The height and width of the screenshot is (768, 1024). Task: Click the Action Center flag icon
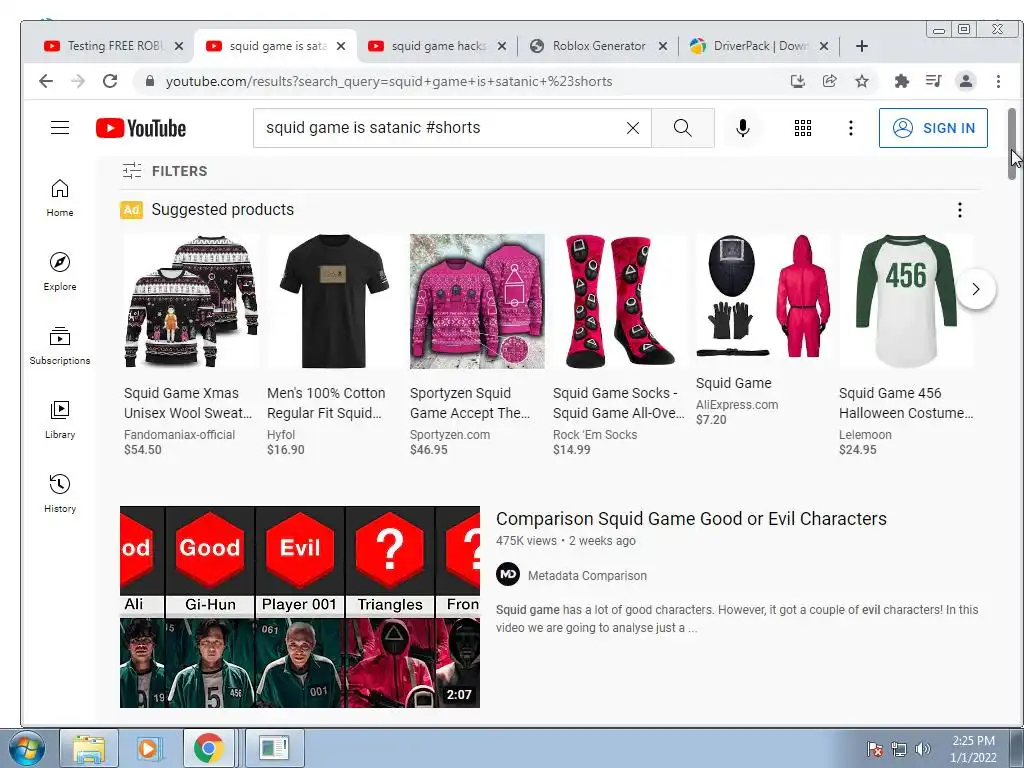(x=874, y=749)
